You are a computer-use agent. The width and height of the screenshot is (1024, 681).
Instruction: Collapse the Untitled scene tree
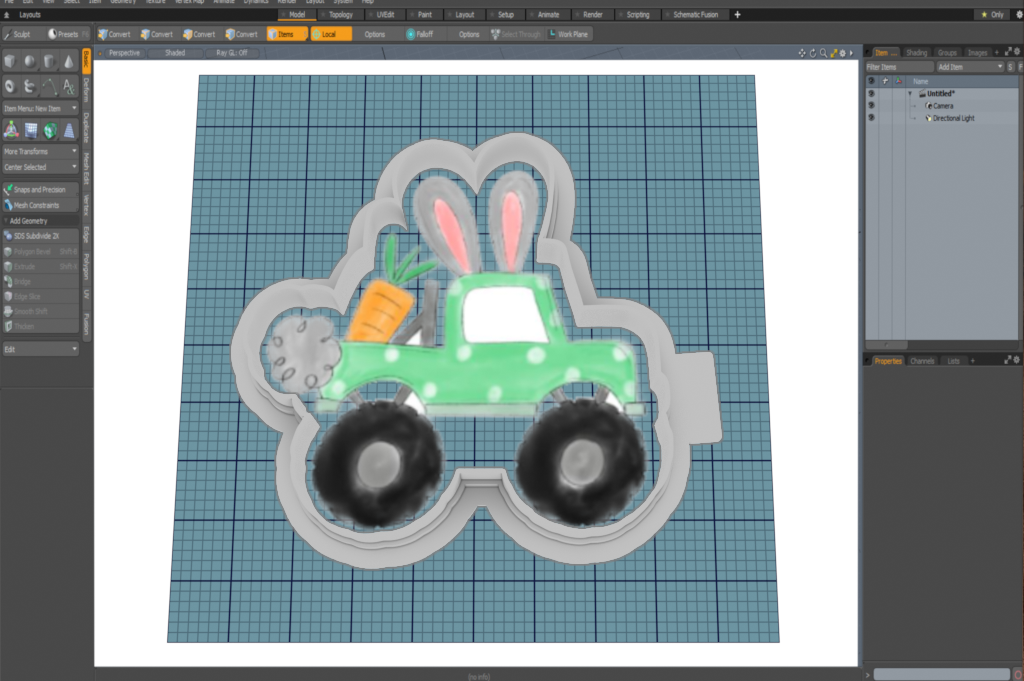[910, 93]
